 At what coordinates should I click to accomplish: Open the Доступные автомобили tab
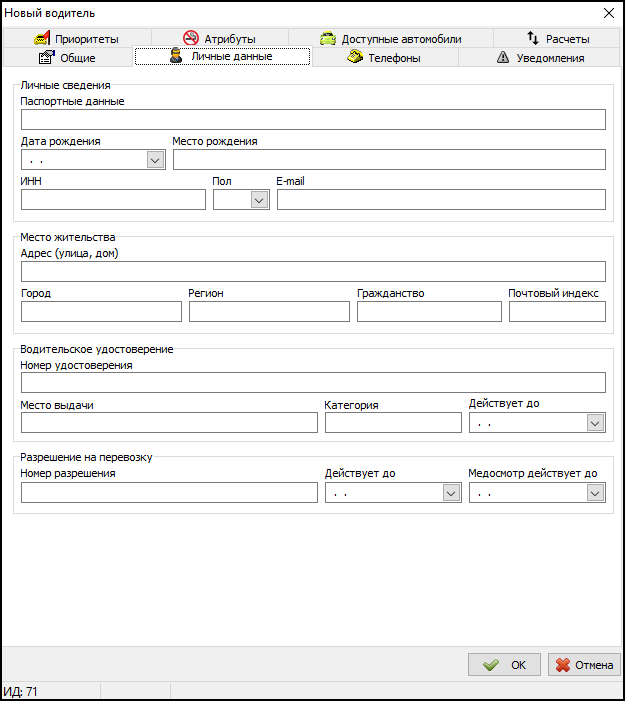click(391, 39)
